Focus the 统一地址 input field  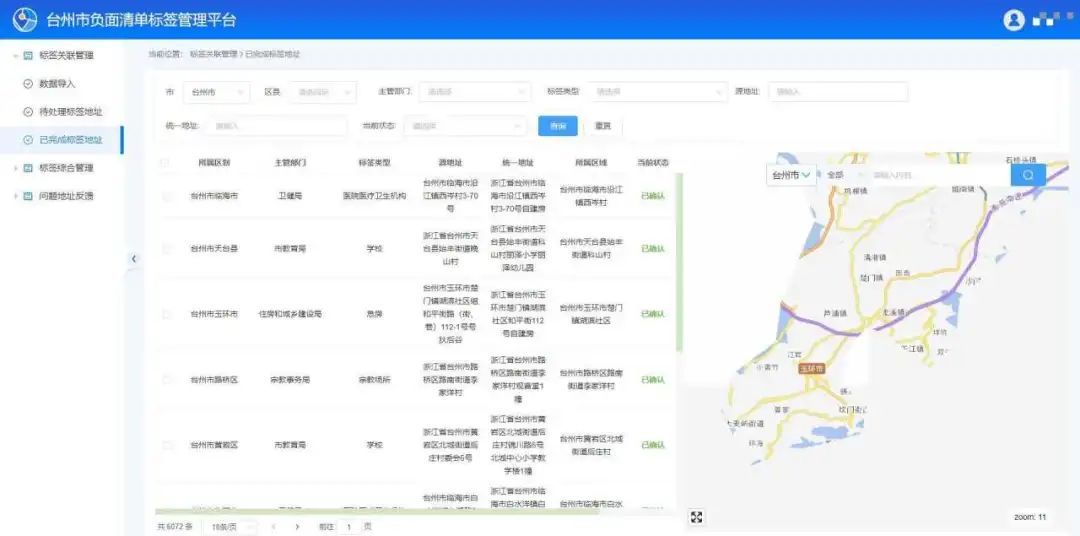pos(276,126)
